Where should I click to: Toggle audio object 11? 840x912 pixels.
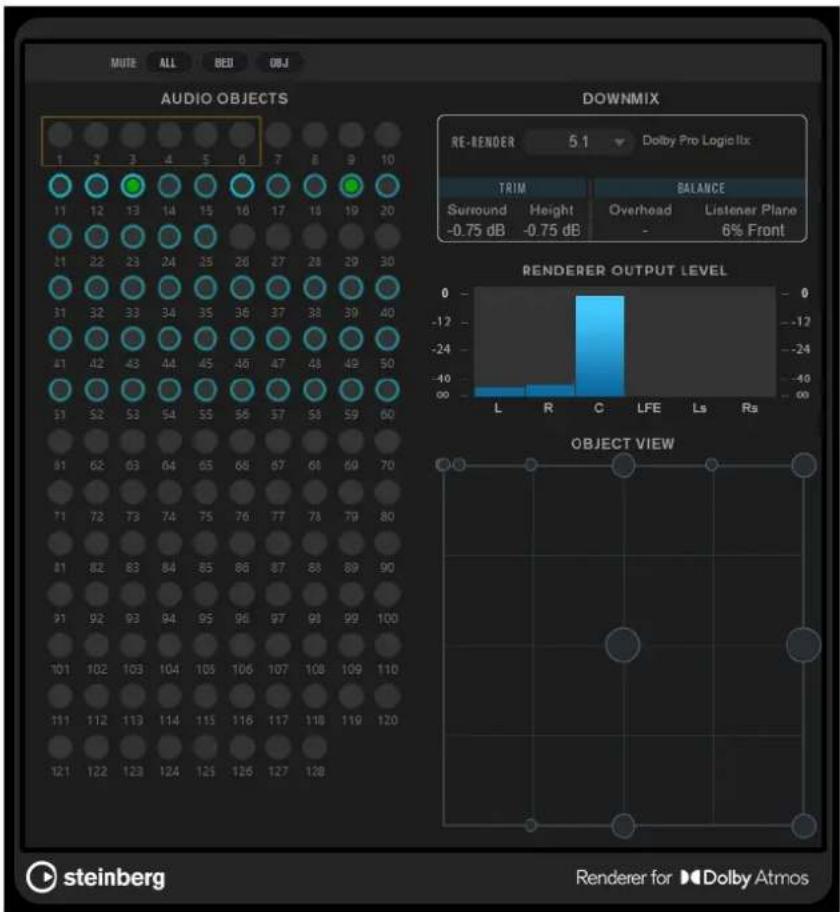coord(60,186)
